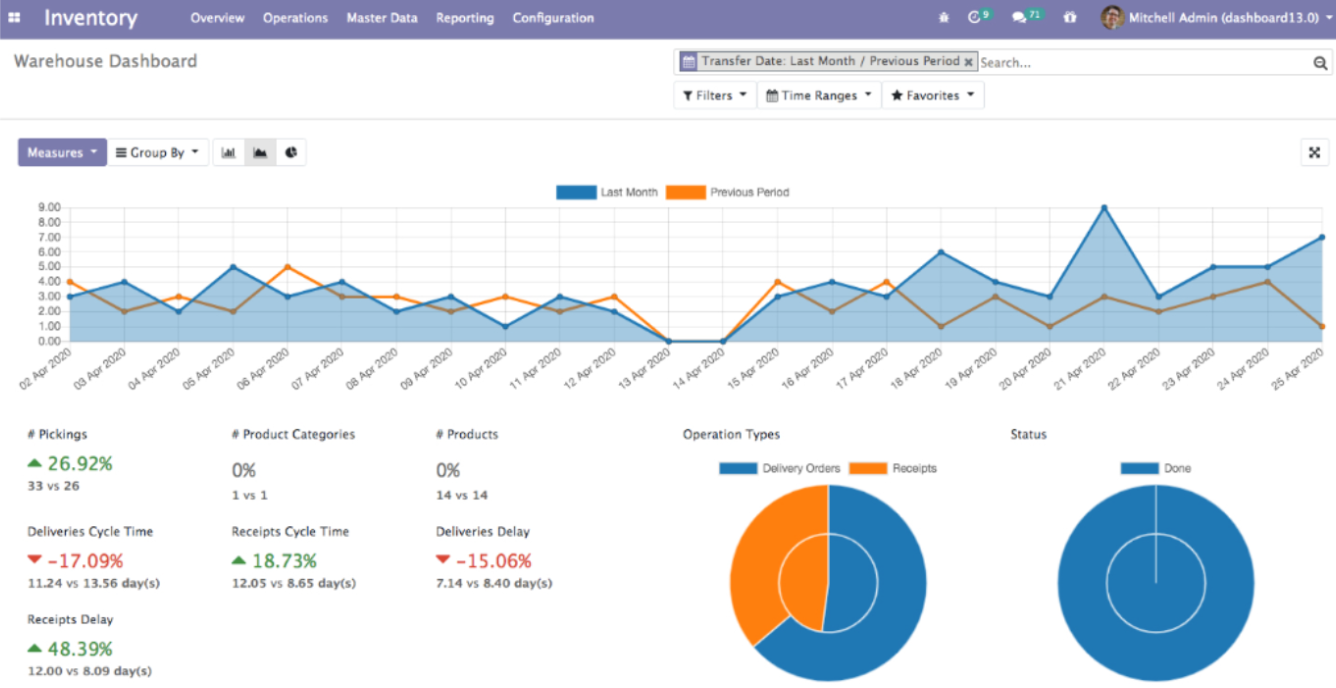The image size is (1336, 688).
Task: Click # Product Categories 0% value
Action: coord(244,470)
